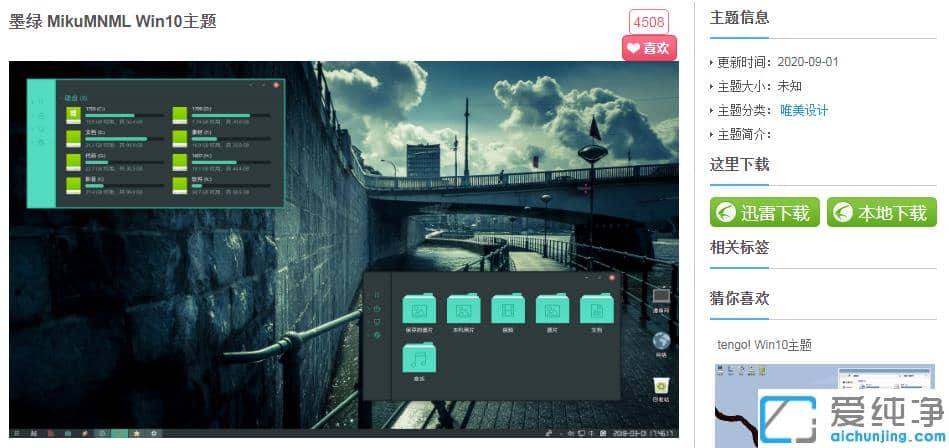Click the 本地下载 download button
This screenshot has height=448, width=949.
(x=882, y=212)
